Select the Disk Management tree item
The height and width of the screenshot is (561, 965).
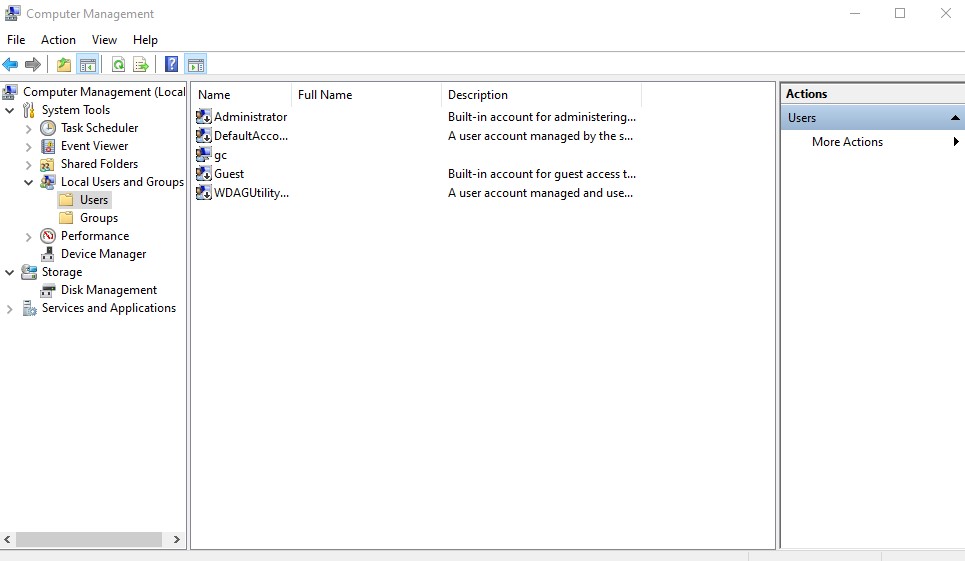click(109, 290)
